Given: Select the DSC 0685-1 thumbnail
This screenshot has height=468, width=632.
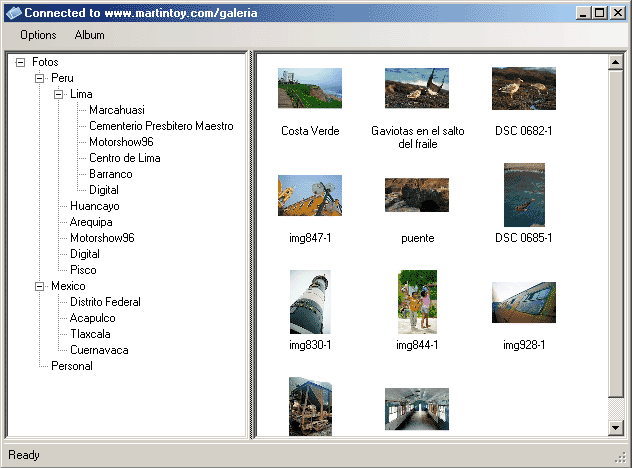Looking at the screenshot, I should (x=524, y=195).
